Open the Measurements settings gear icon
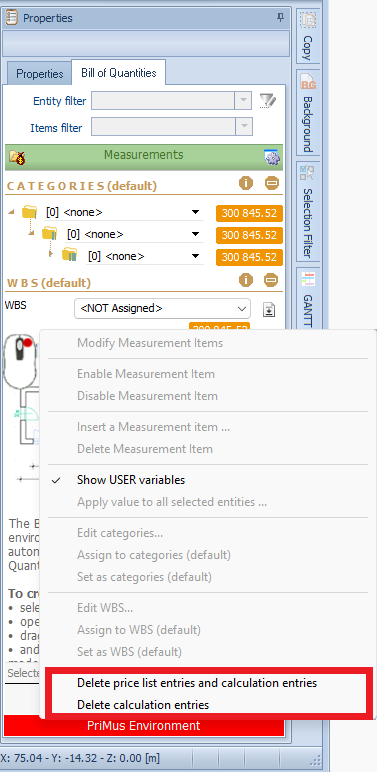This screenshot has height=772, width=377. [x=272, y=157]
